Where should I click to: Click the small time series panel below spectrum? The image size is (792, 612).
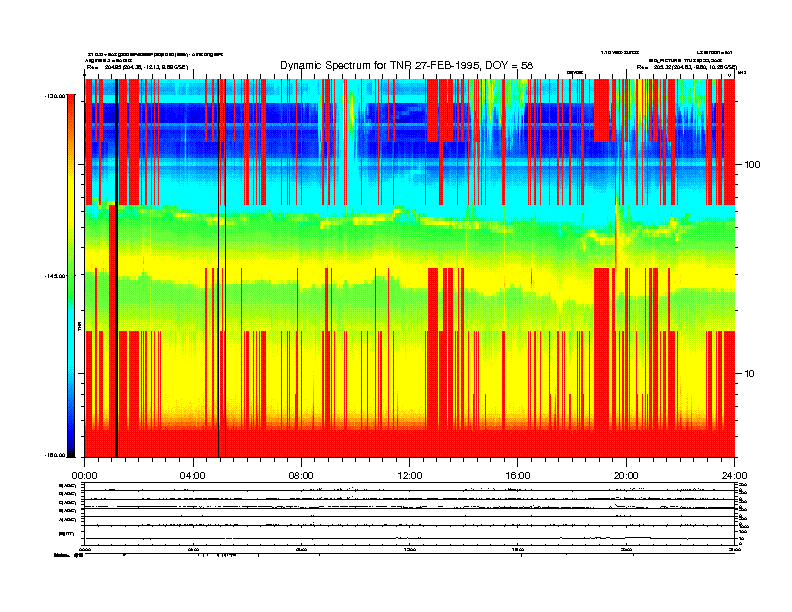pos(409,515)
